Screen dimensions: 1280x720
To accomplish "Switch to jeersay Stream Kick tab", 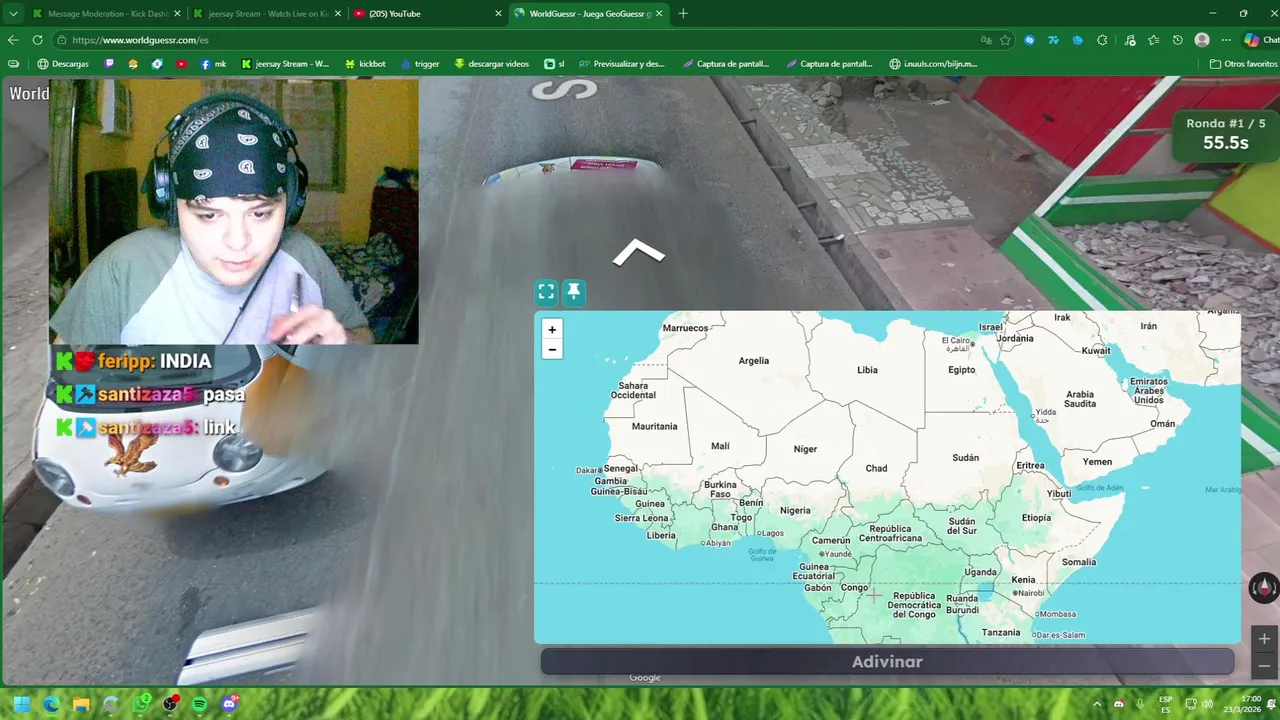I will [x=268, y=14].
